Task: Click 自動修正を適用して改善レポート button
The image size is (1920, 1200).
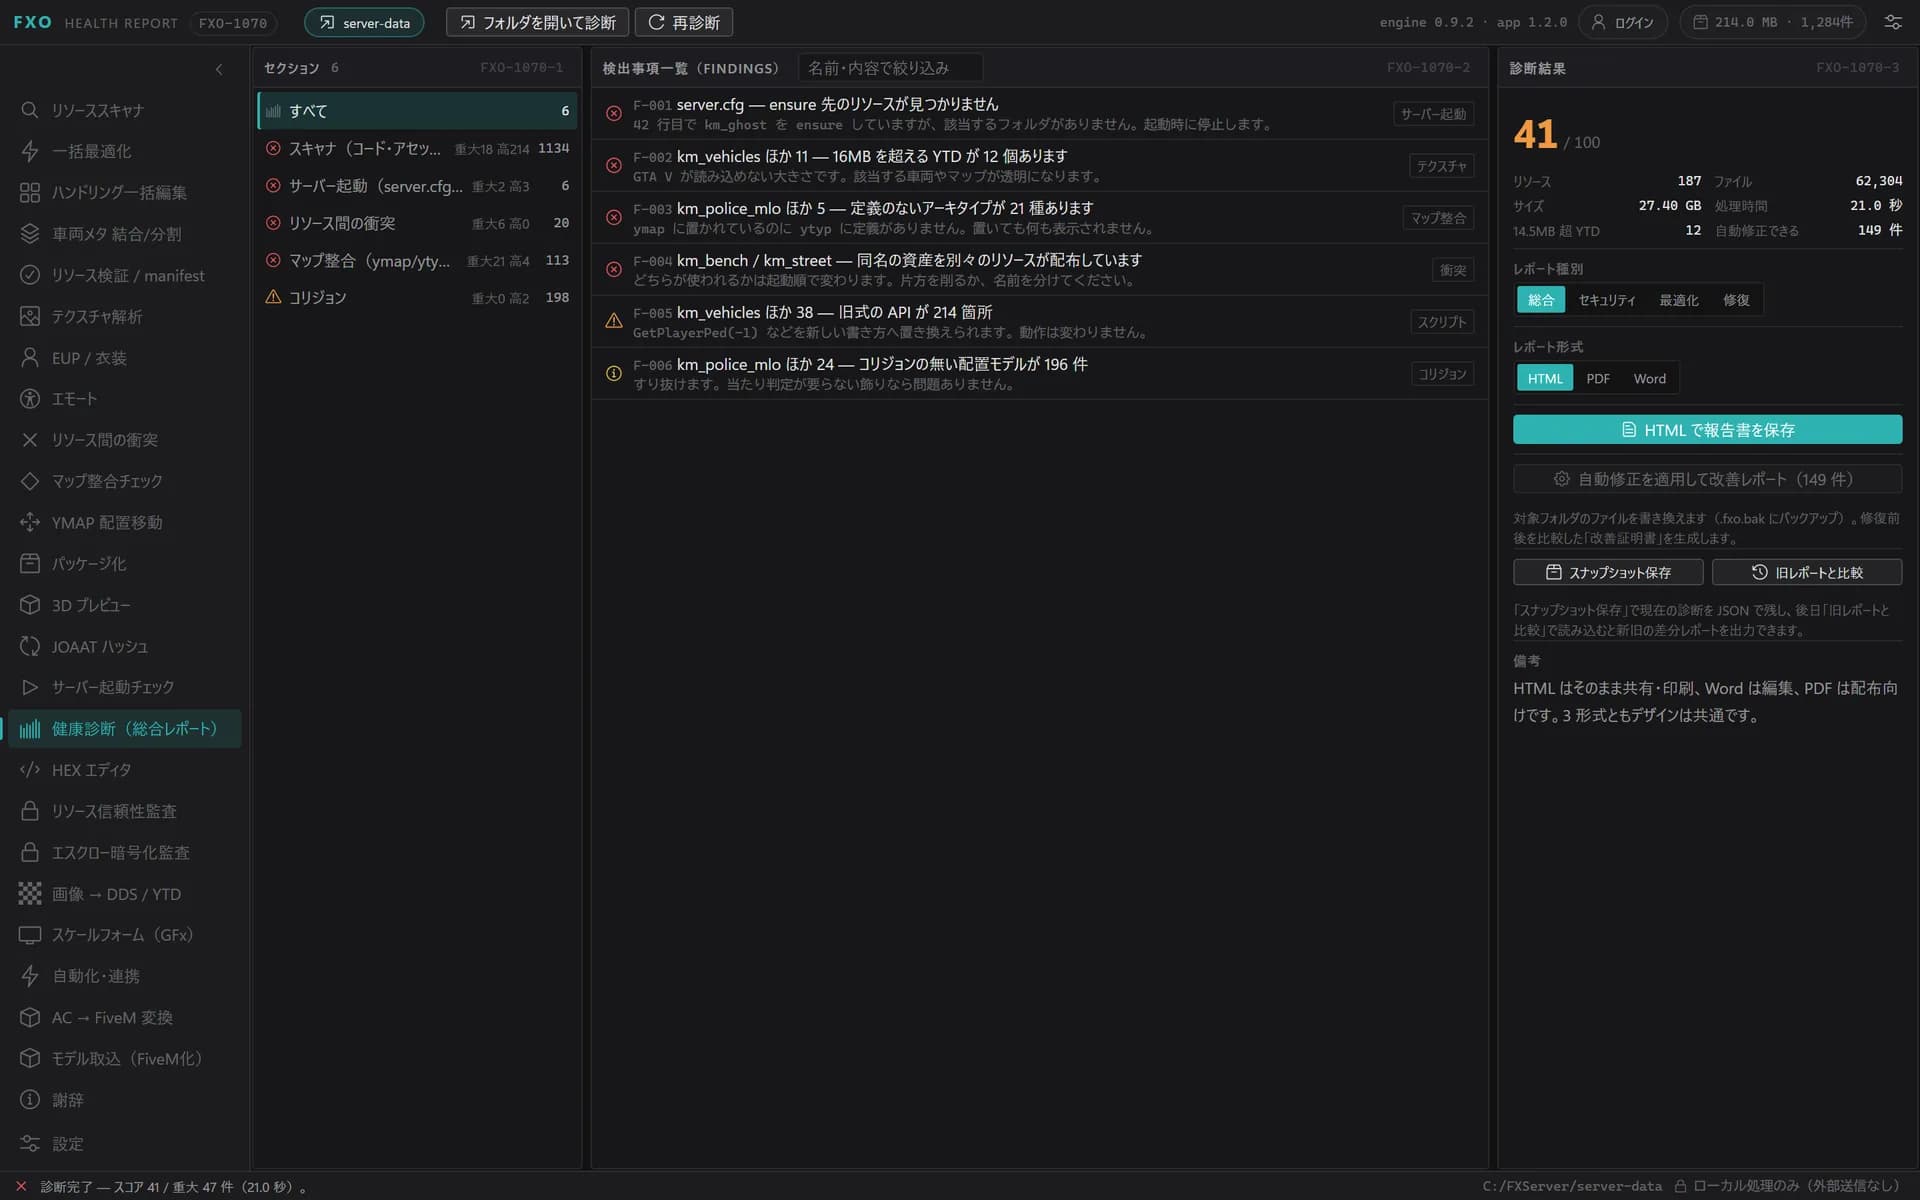Action: click(x=1707, y=479)
